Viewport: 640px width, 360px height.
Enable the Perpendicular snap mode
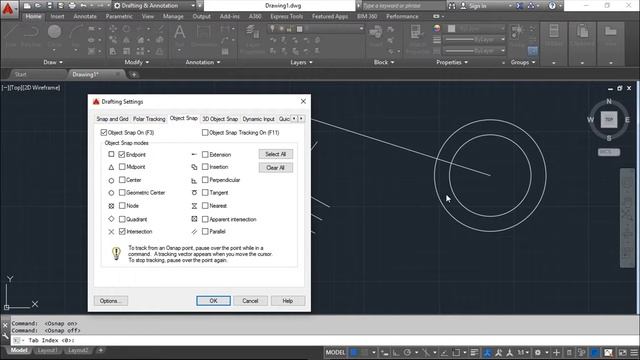pos(205,180)
